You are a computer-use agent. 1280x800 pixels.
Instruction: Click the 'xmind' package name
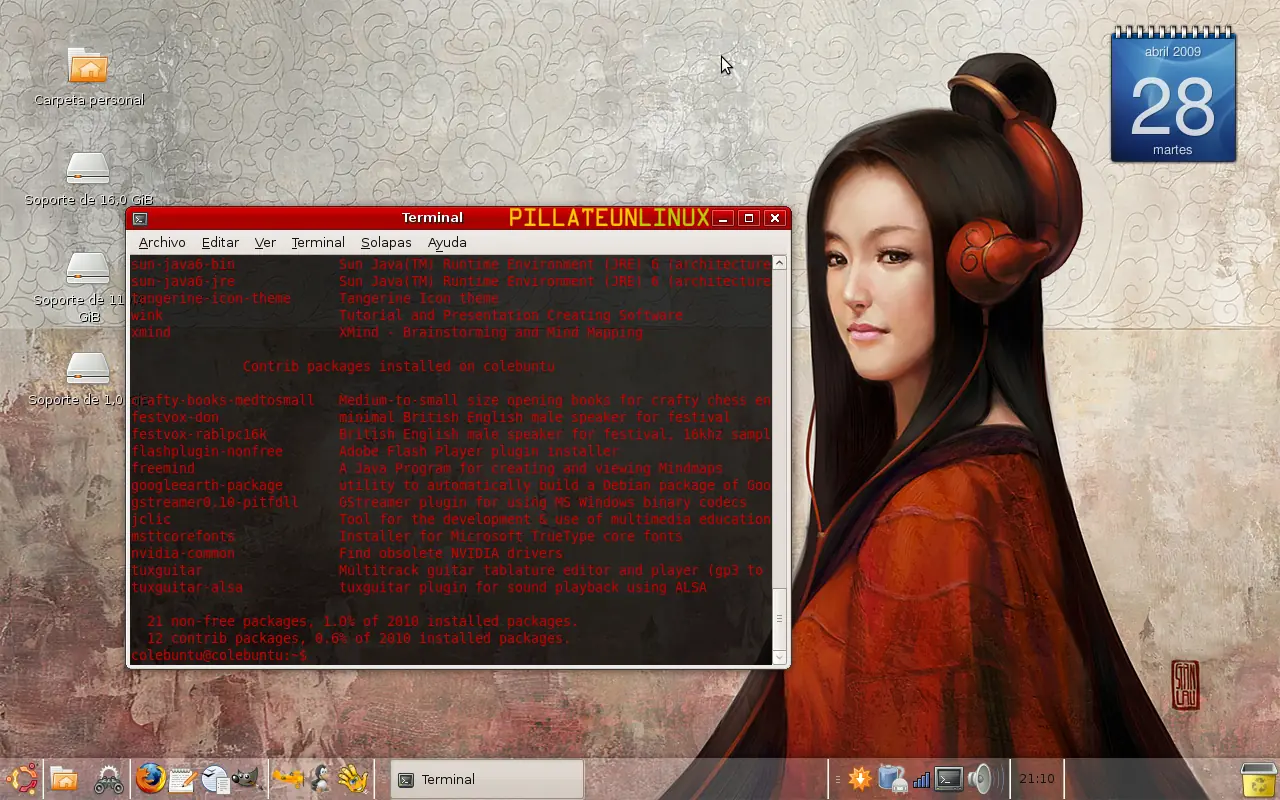(151, 332)
